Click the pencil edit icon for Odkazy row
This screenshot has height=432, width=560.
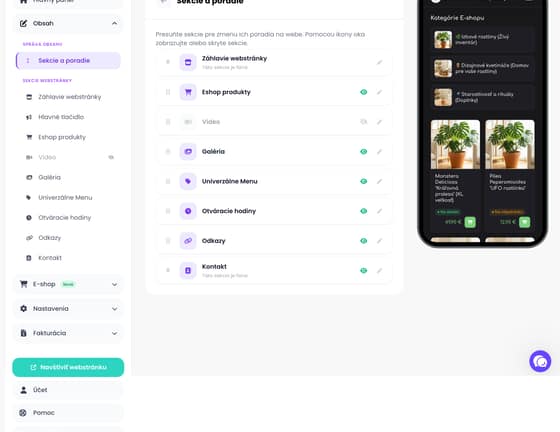[x=379, y=241]
